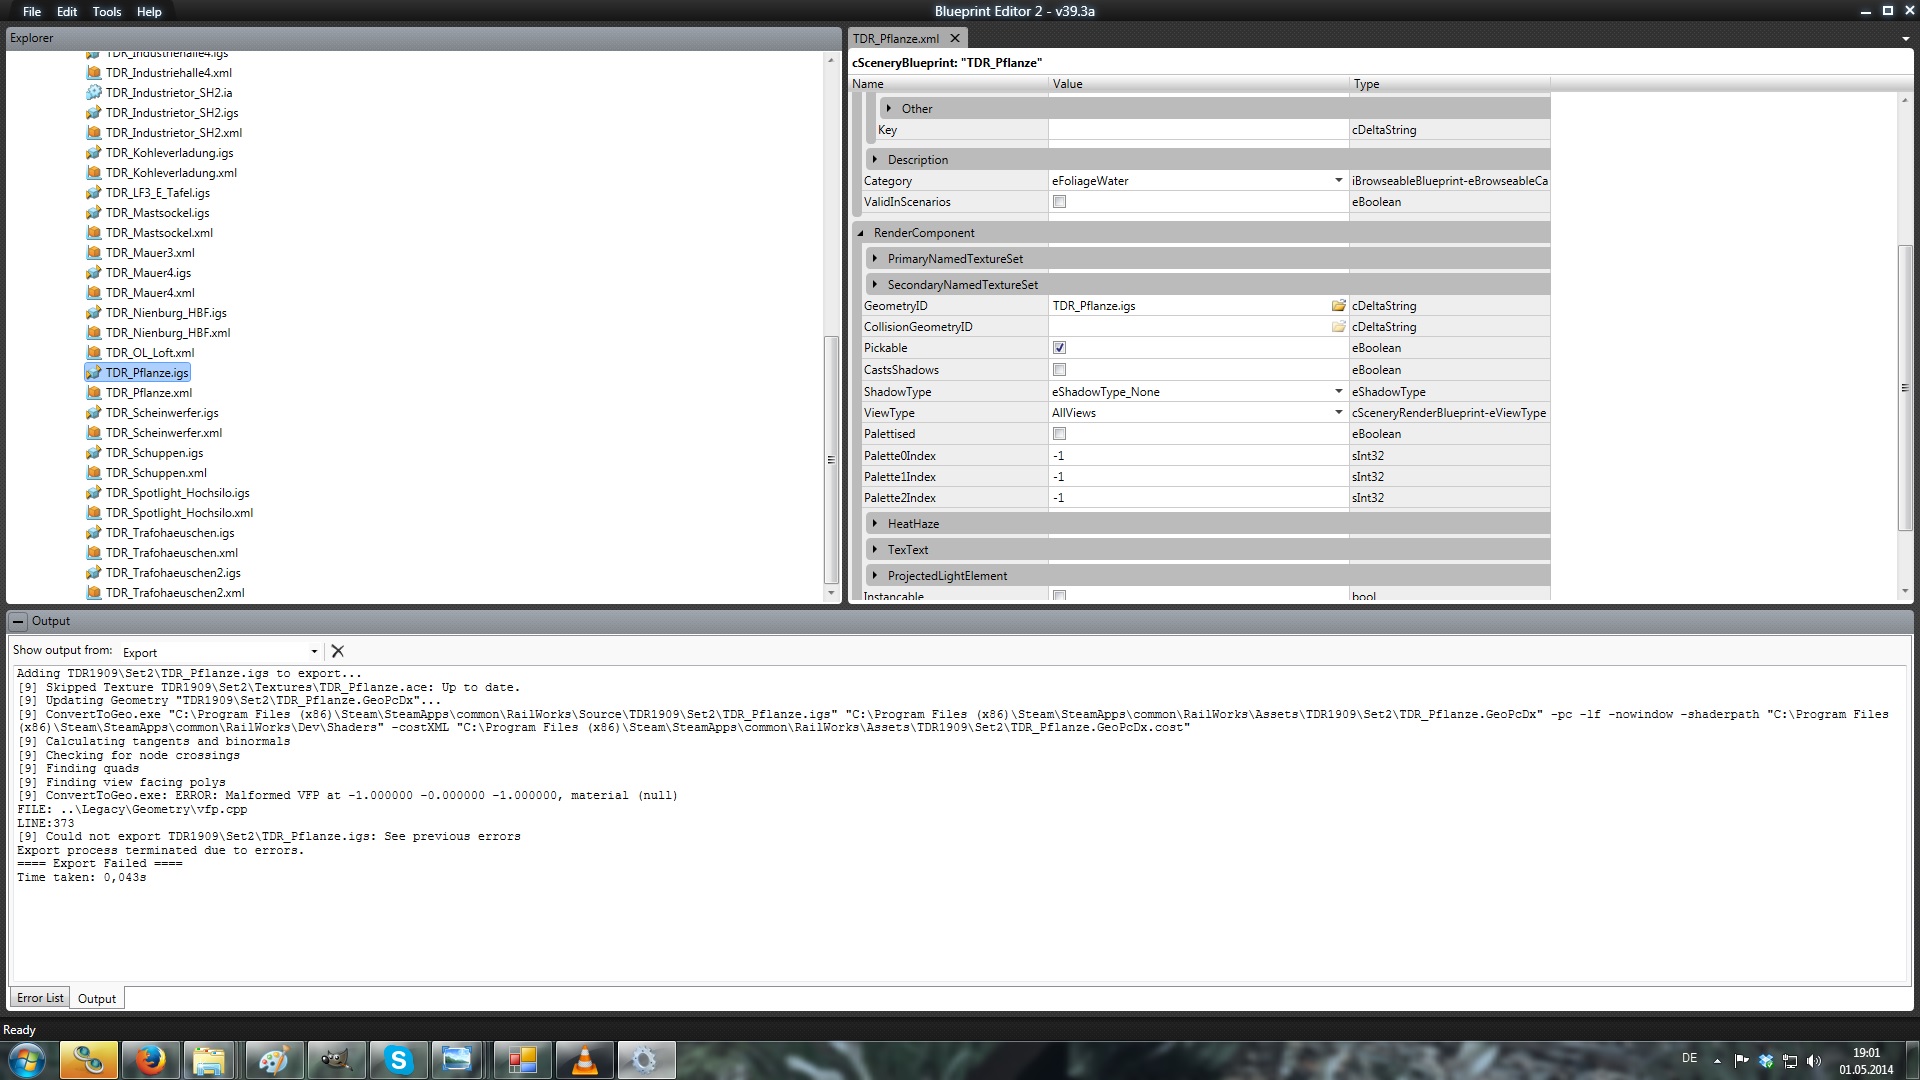This screenshot has width=1920, height=1080.
Task: Enable the CastsShadows checkbox
Action: click(1059, 370)
